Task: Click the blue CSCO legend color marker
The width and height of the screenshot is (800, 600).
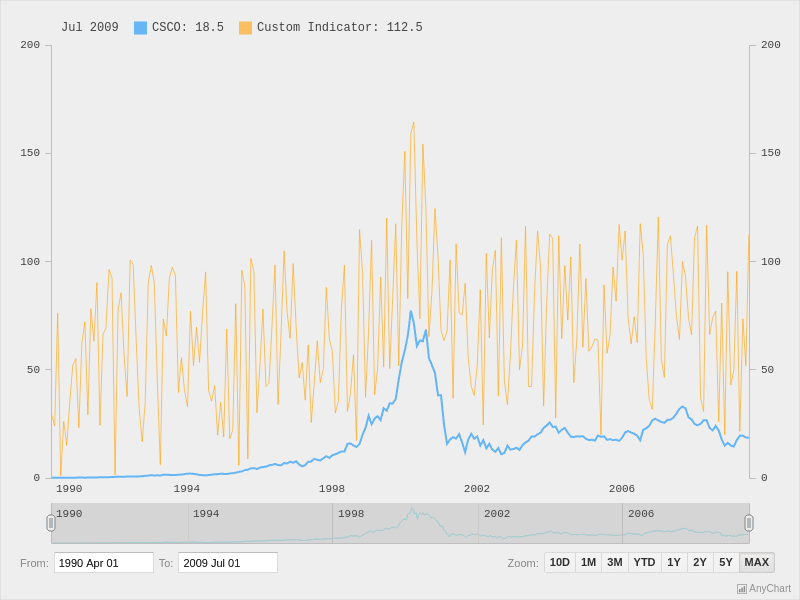Action: 140,28
